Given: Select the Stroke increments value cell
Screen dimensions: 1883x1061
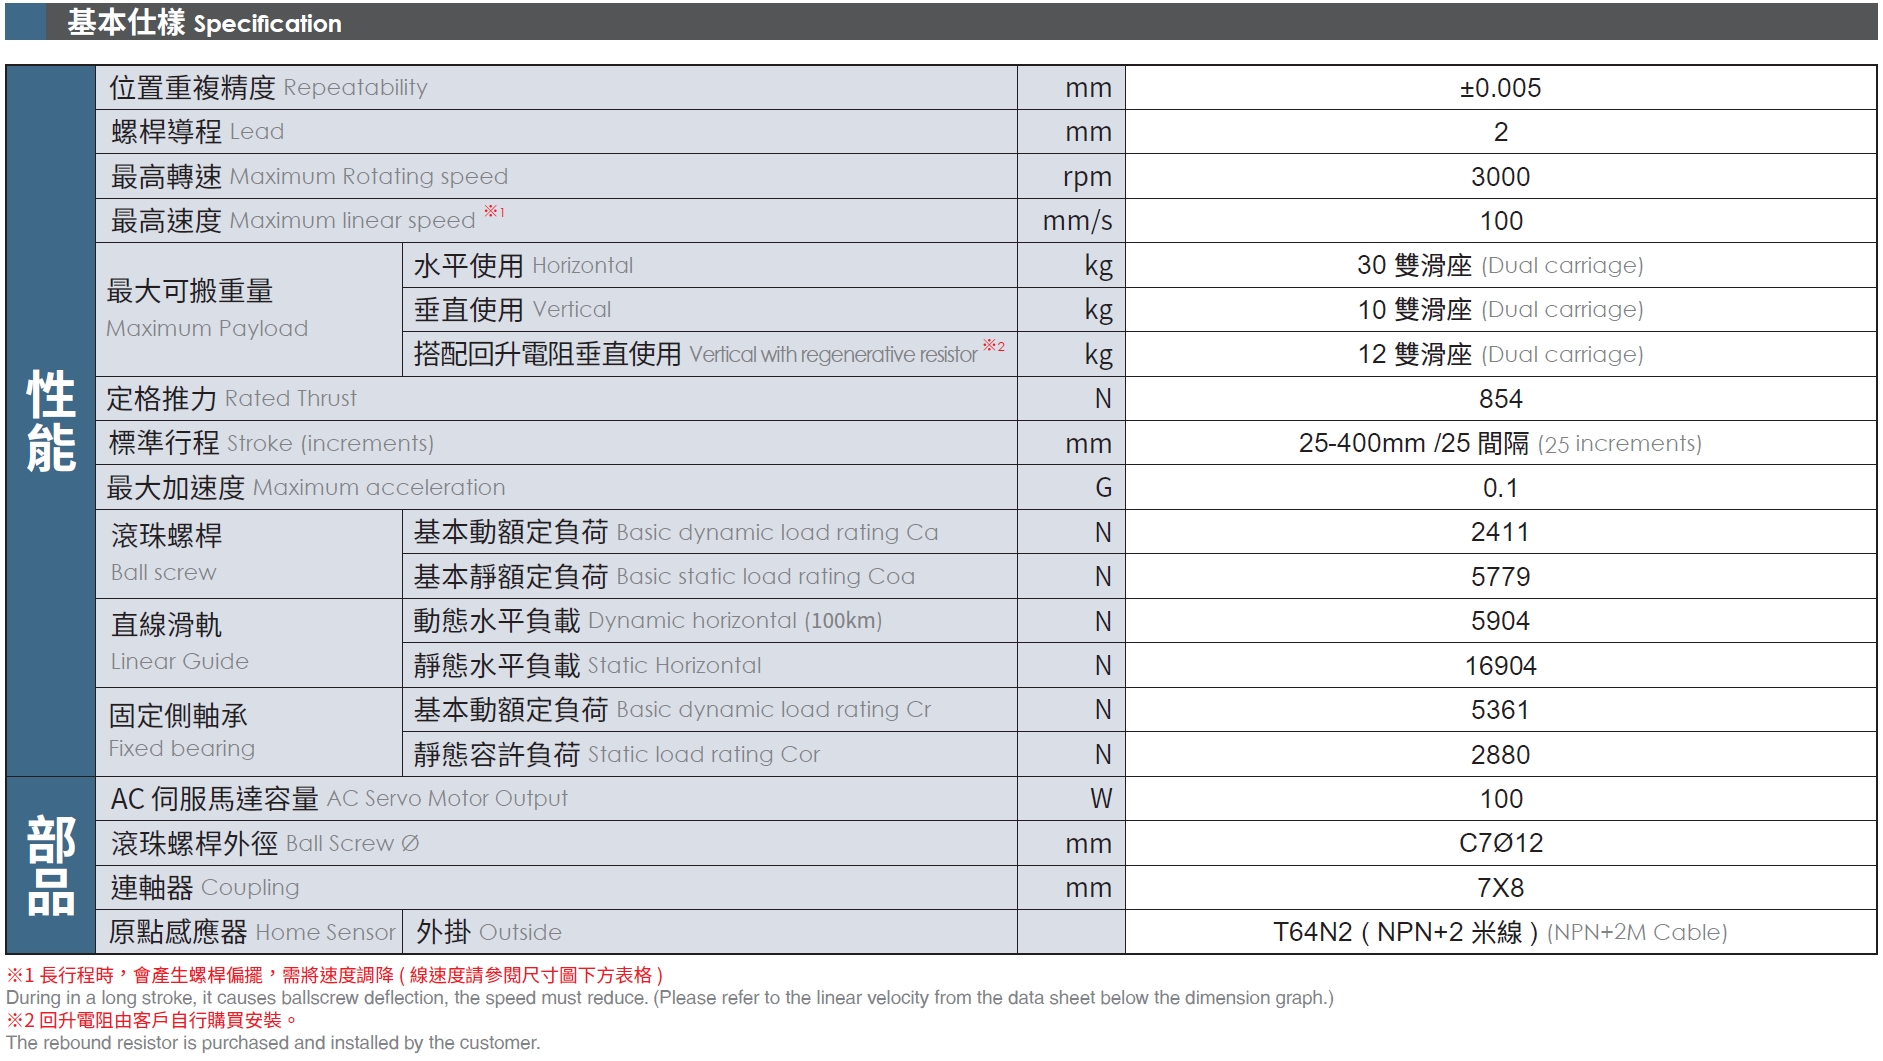Looking at the screenshot, I should tap(1499, 443).
